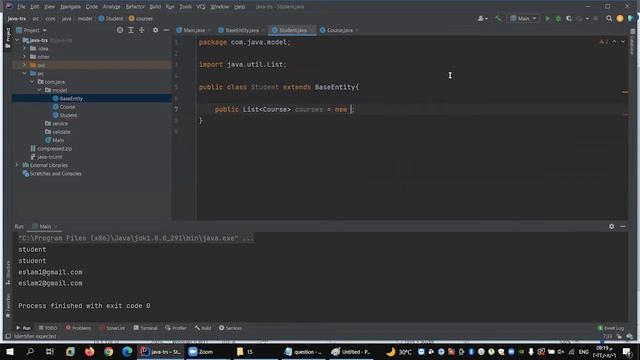Open the Structure side panel tab
This screenshot has height=360, width=640.
click(x=8, y=273)
